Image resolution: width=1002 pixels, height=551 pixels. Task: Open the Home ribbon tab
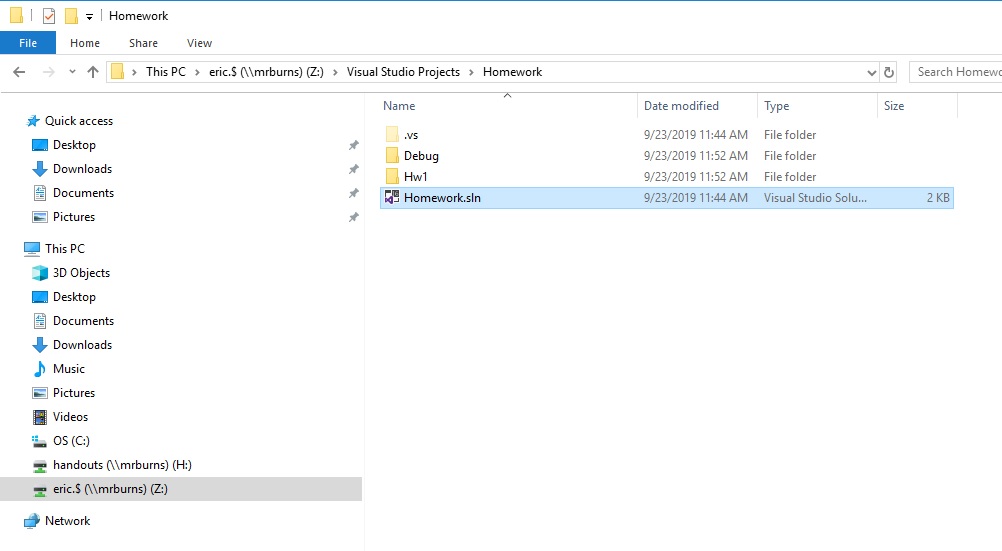(85, 43)
